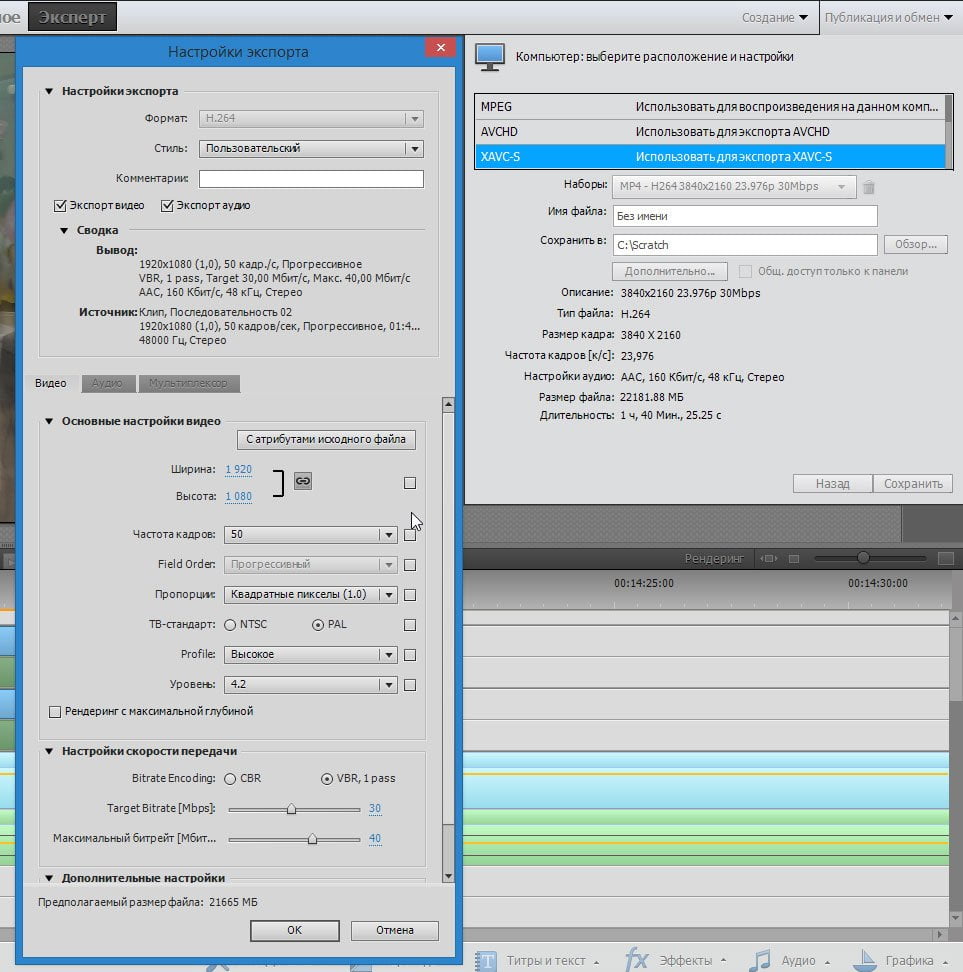
Task: Confirm export settings with OK
Action: pos(295,930)
